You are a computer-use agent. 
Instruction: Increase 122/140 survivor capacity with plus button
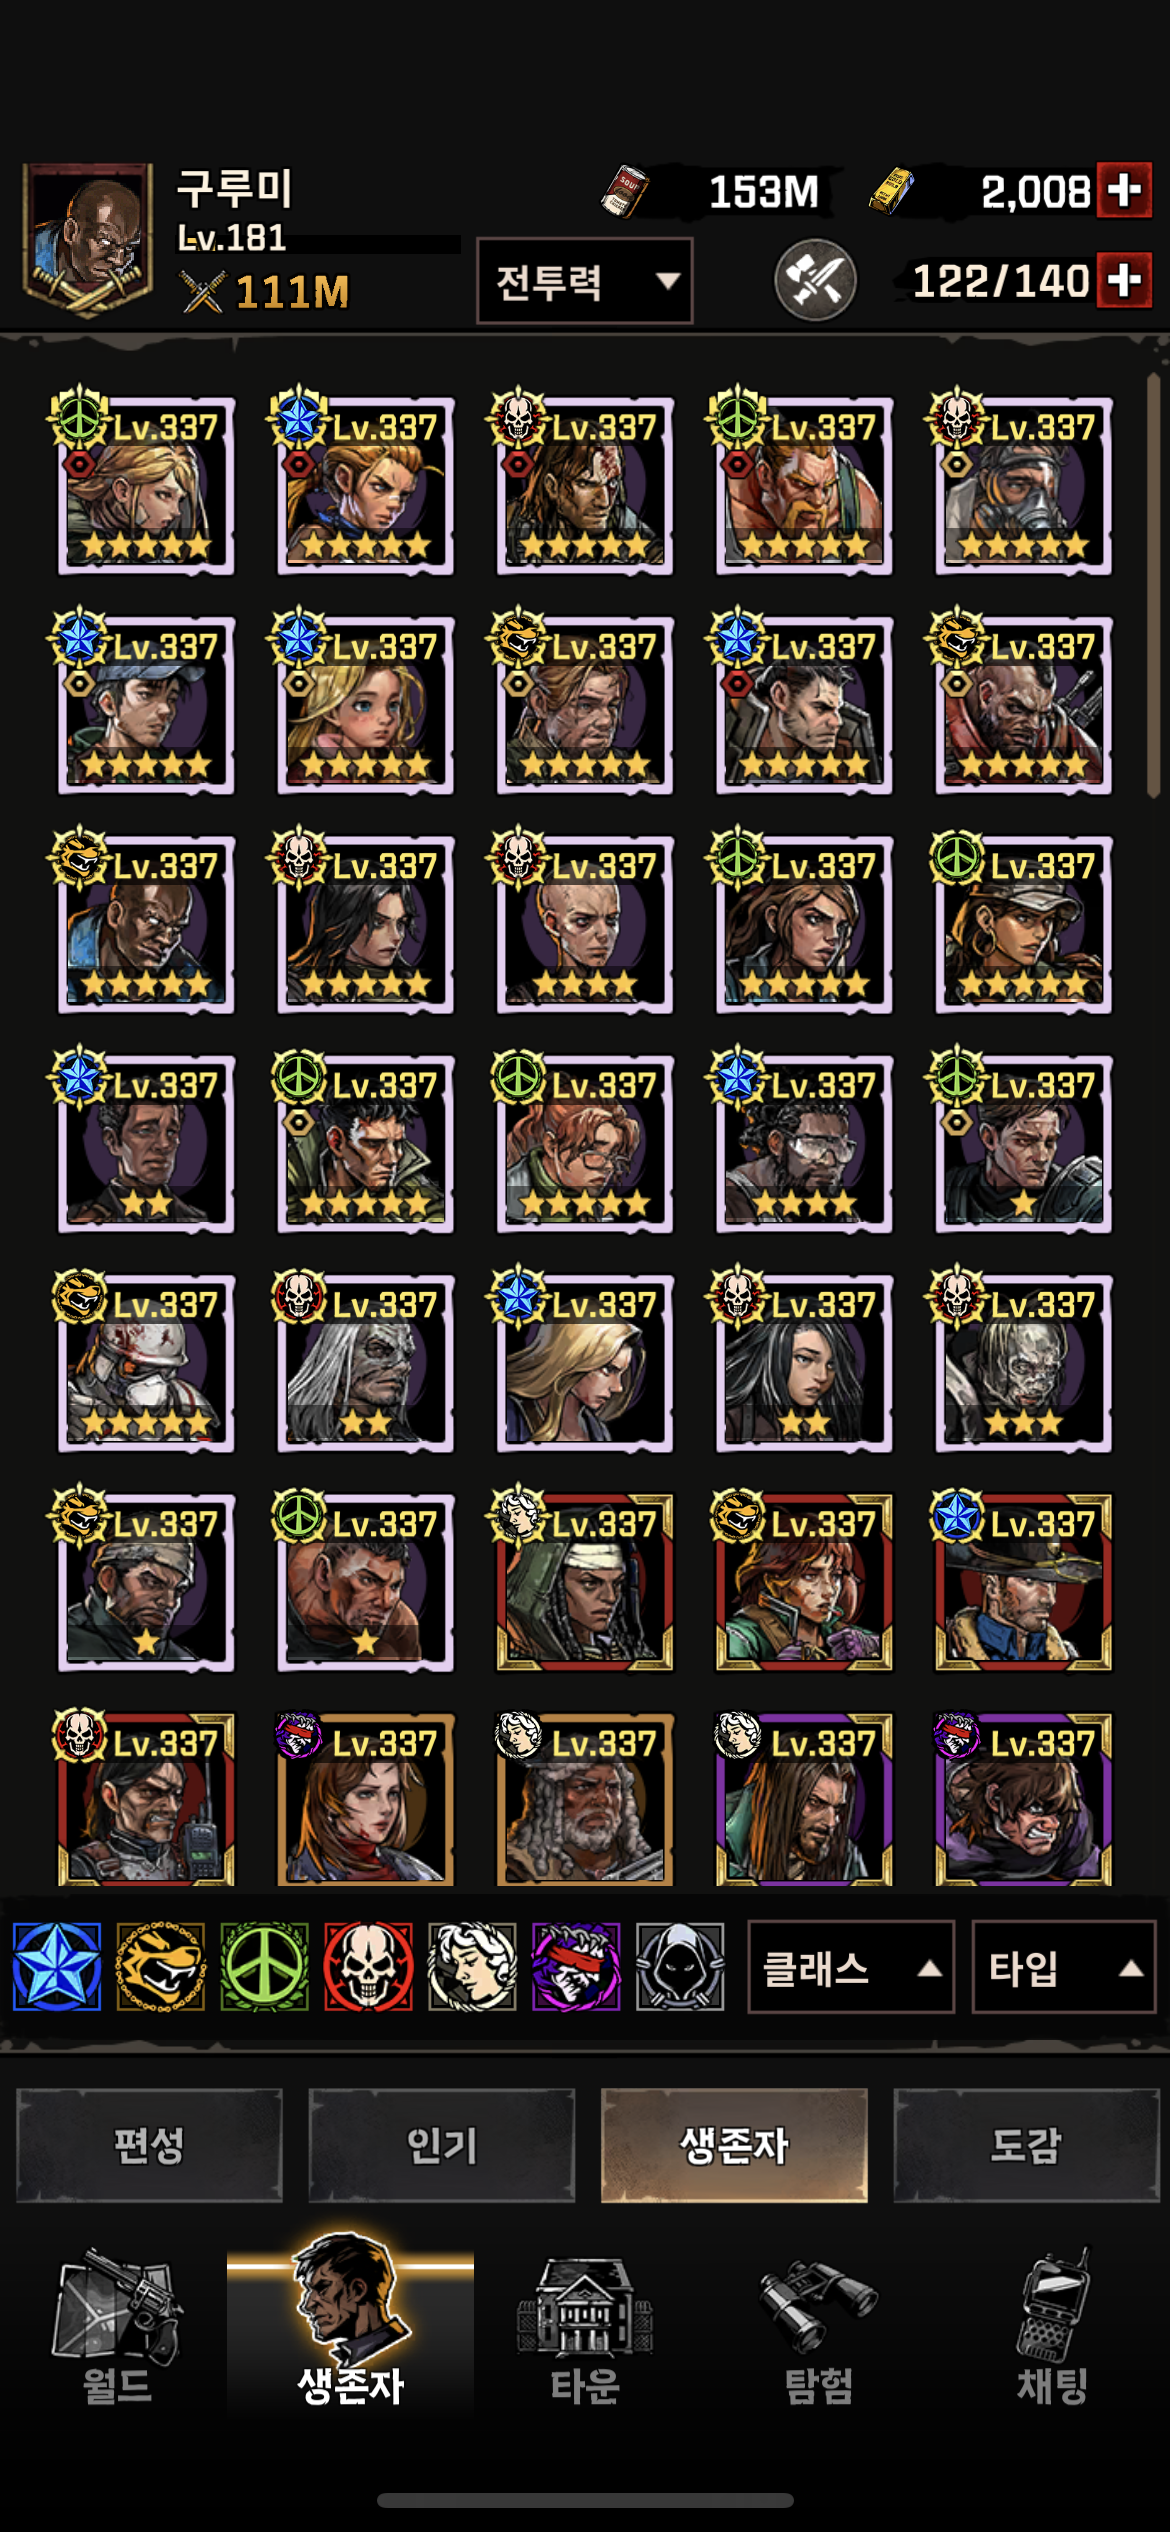click(1125, 280)
